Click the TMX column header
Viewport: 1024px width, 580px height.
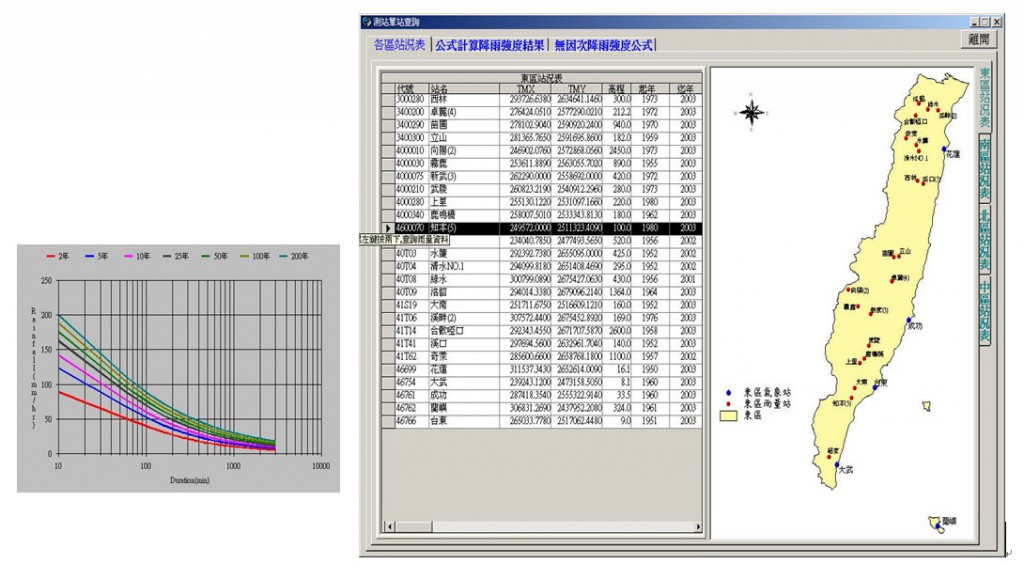click(x=526, y=89)
